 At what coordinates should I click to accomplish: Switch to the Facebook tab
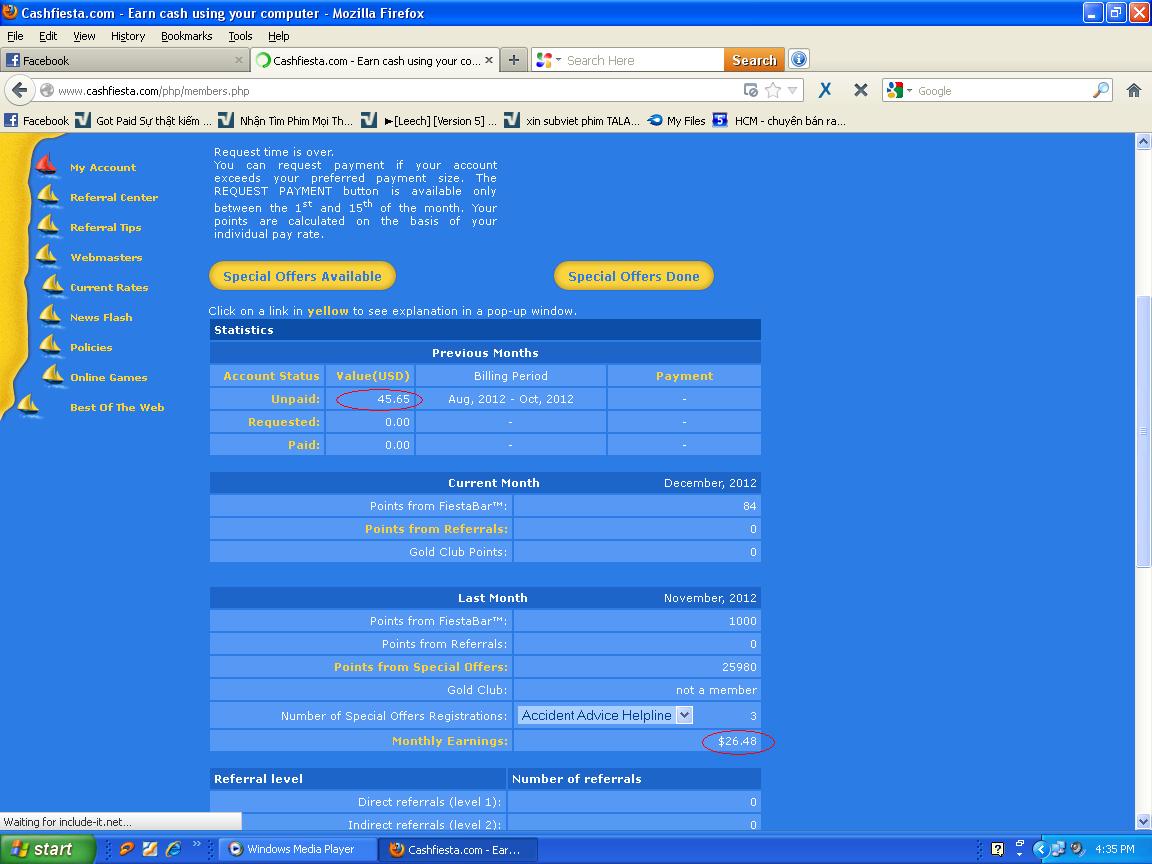[120, 60]
